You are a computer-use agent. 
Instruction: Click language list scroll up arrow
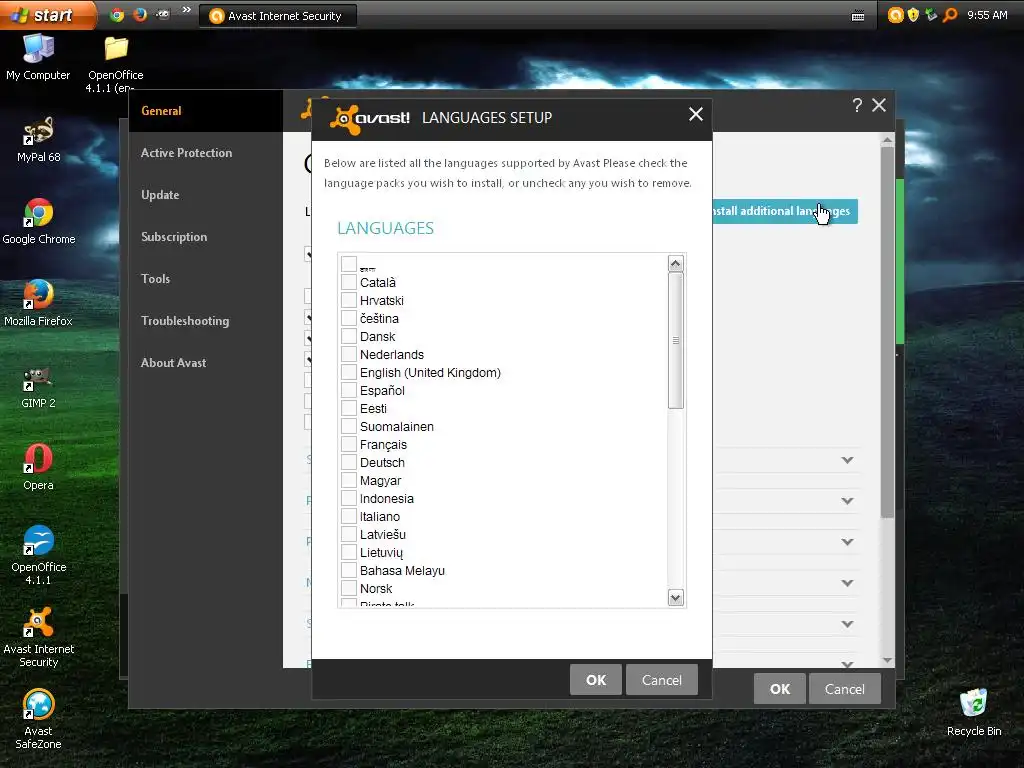tap(675, 264)
